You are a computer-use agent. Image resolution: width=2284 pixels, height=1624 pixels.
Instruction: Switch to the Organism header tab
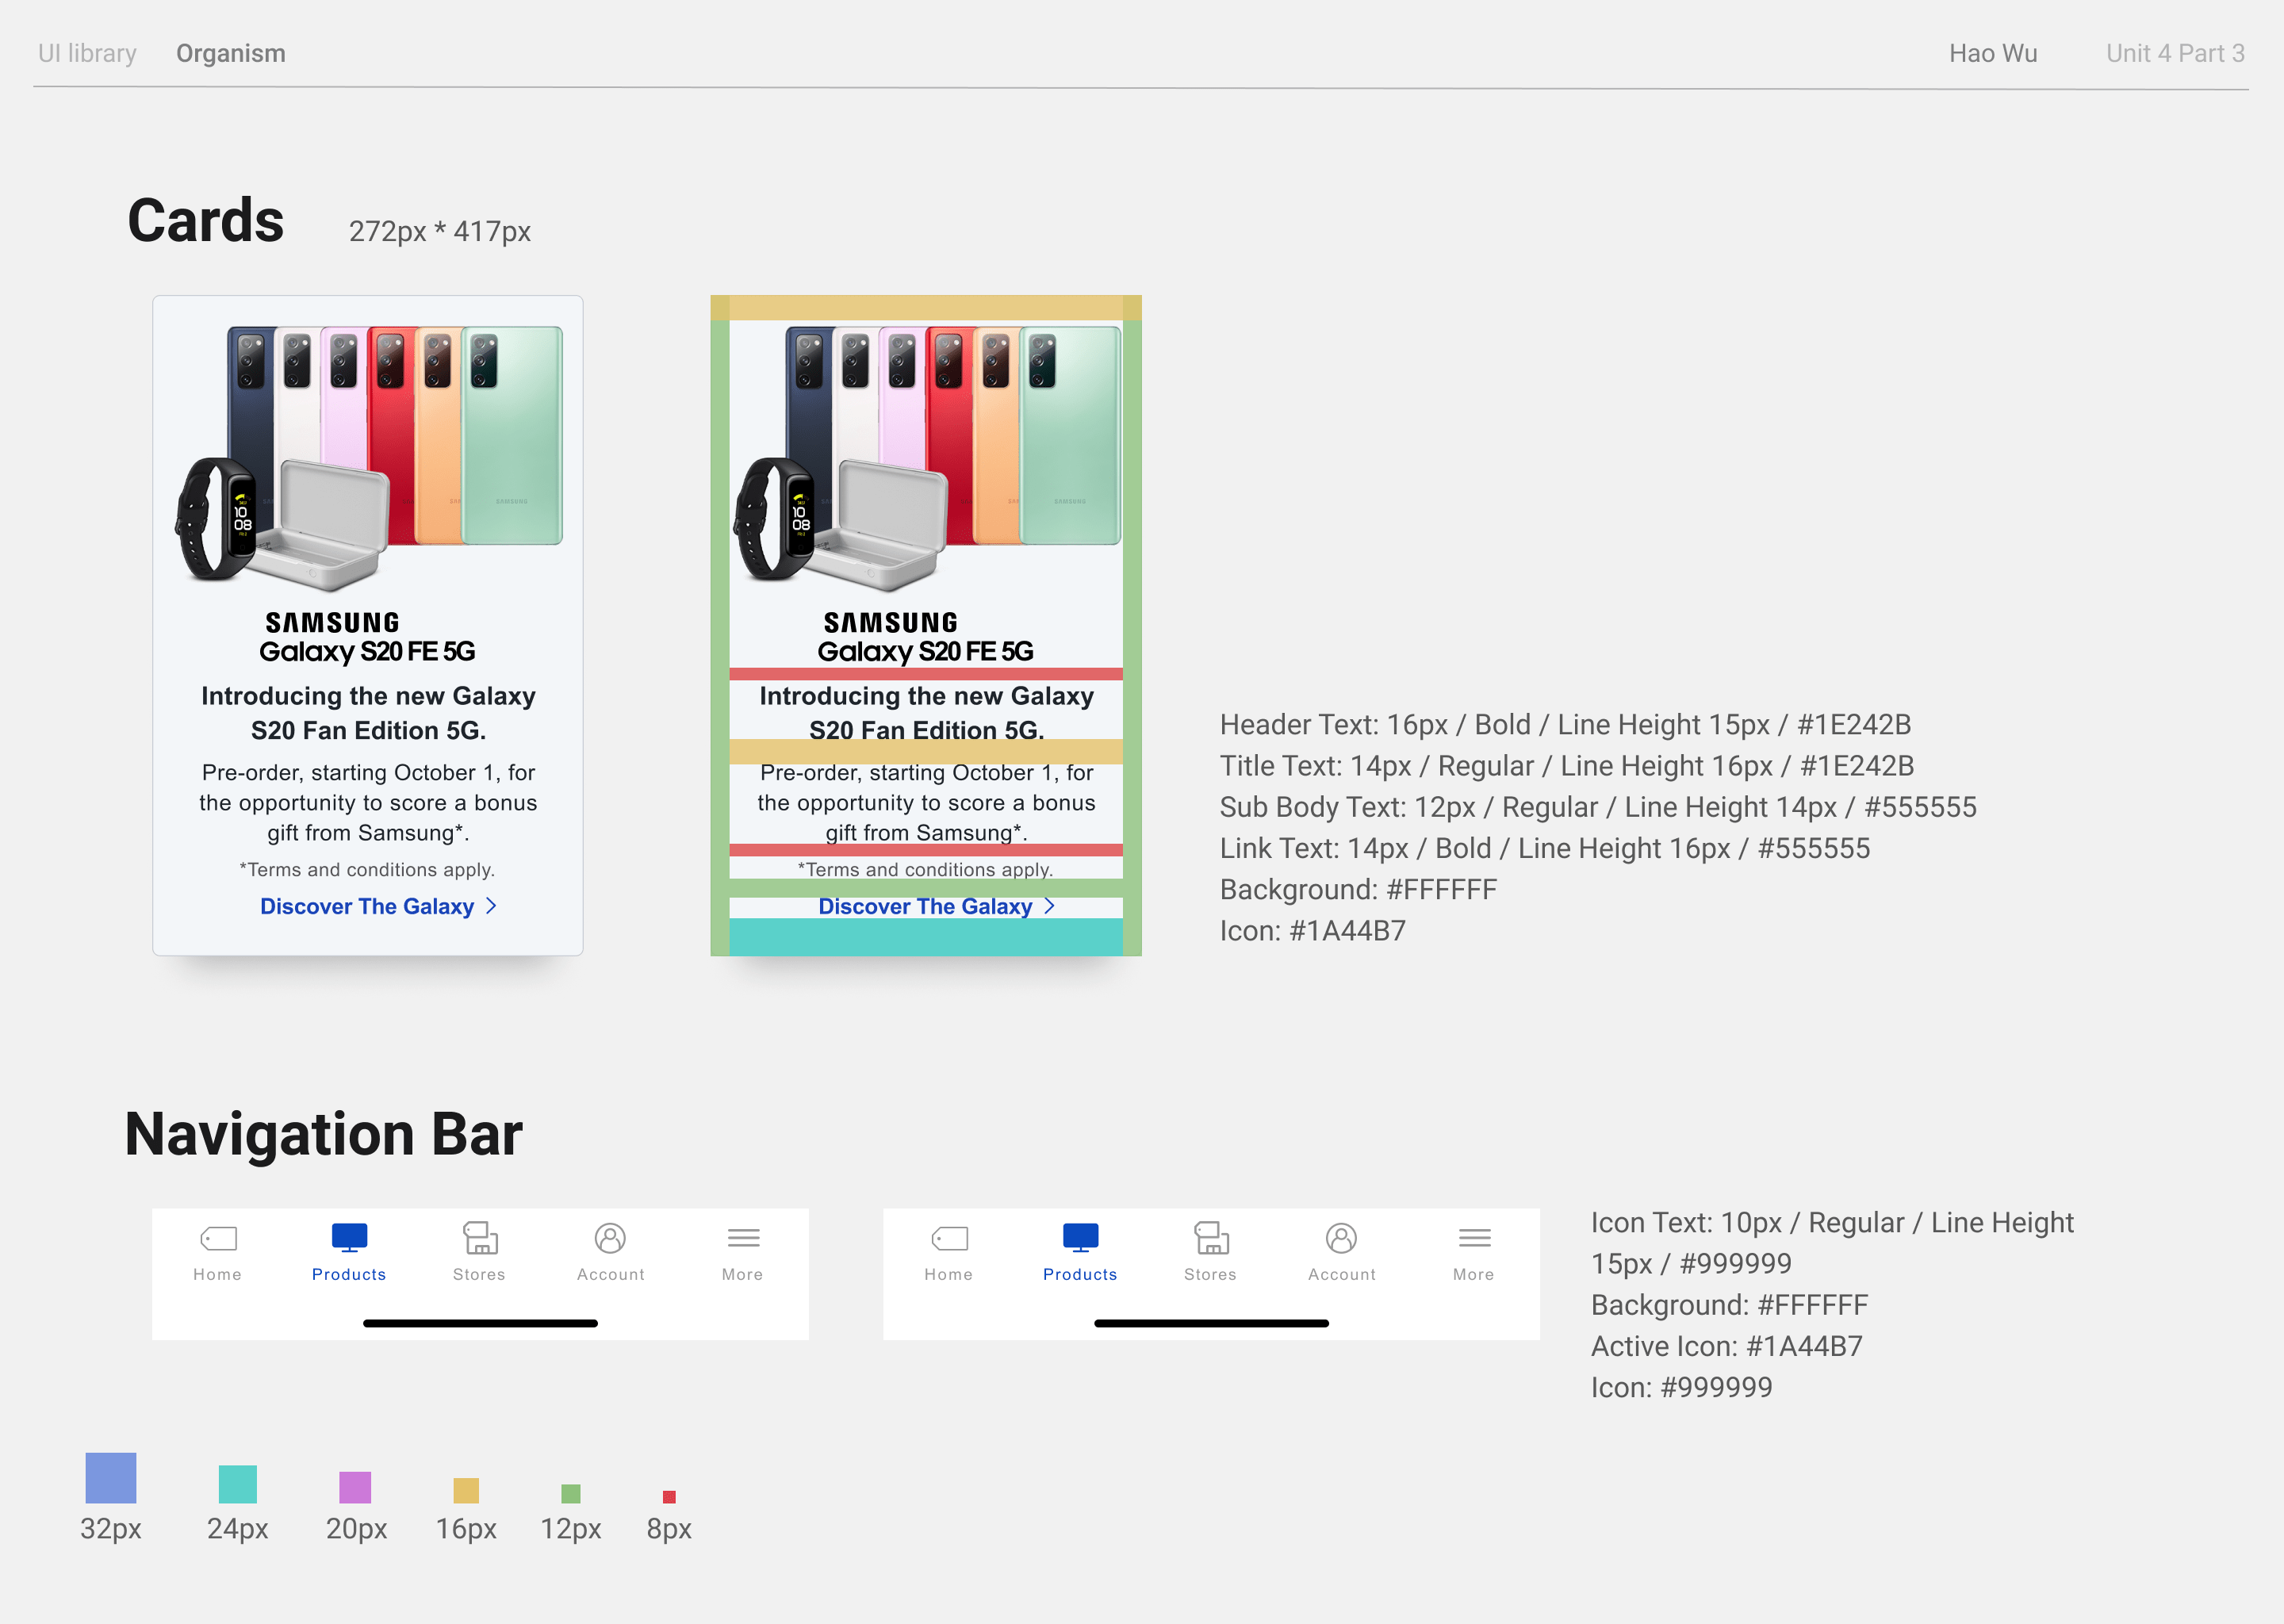tap(231, 53)
